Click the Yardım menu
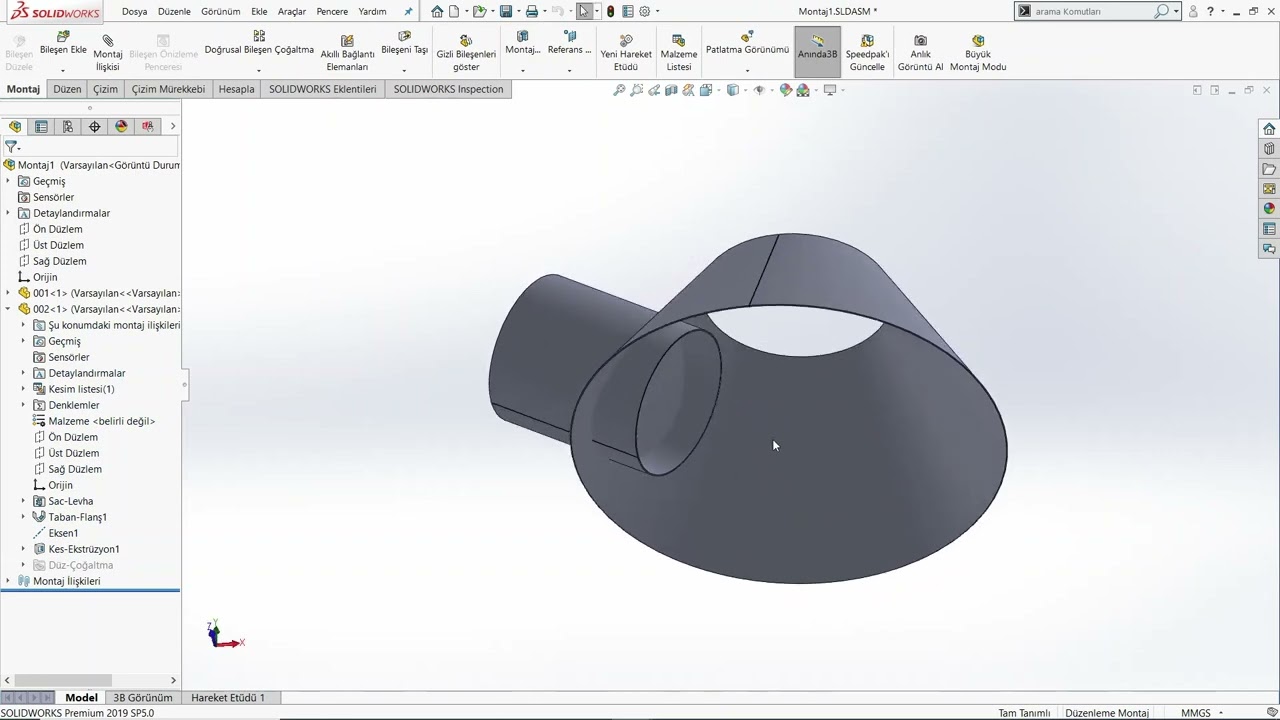 372,11
